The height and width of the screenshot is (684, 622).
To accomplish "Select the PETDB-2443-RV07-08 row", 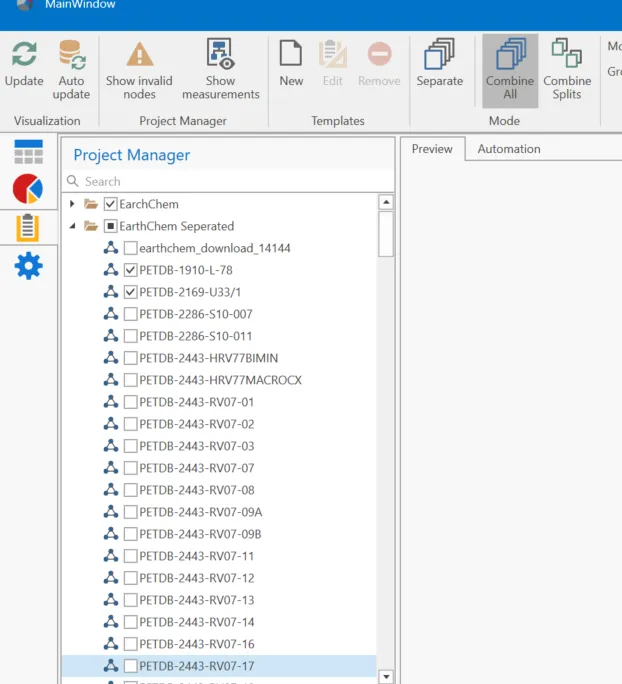I will (219, 490).
